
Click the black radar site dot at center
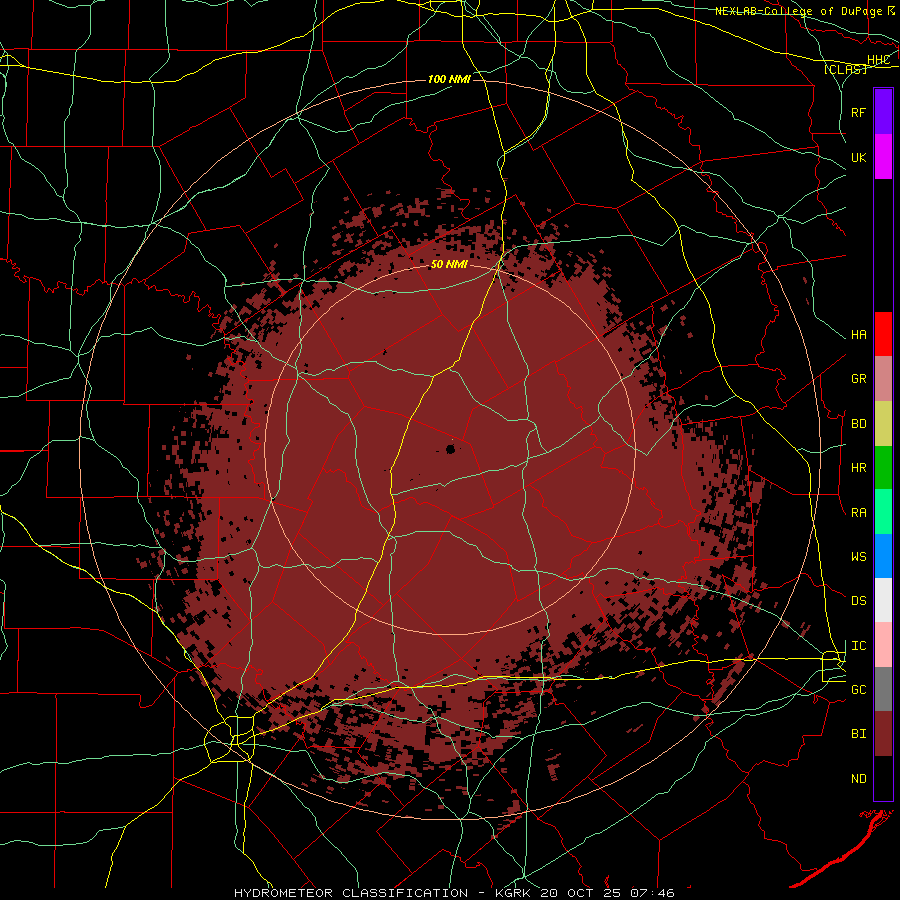pyautogui.click(x=451, y=449)
